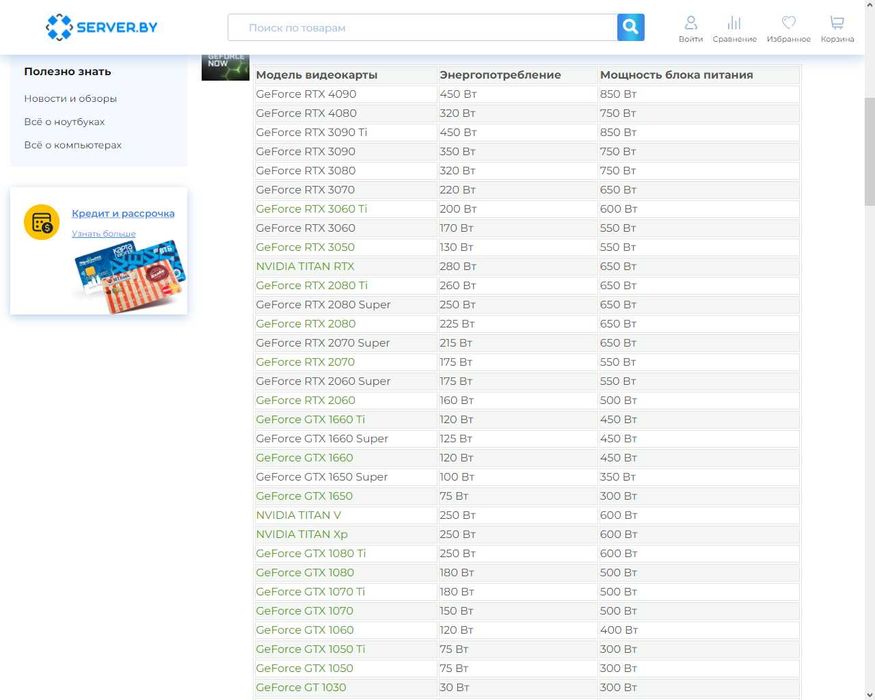Click the green GeForce GTX 1650 link
Image resolution: width=875 pixels, height=700 pixels.
pyautogui.click(x=304, y=496)
